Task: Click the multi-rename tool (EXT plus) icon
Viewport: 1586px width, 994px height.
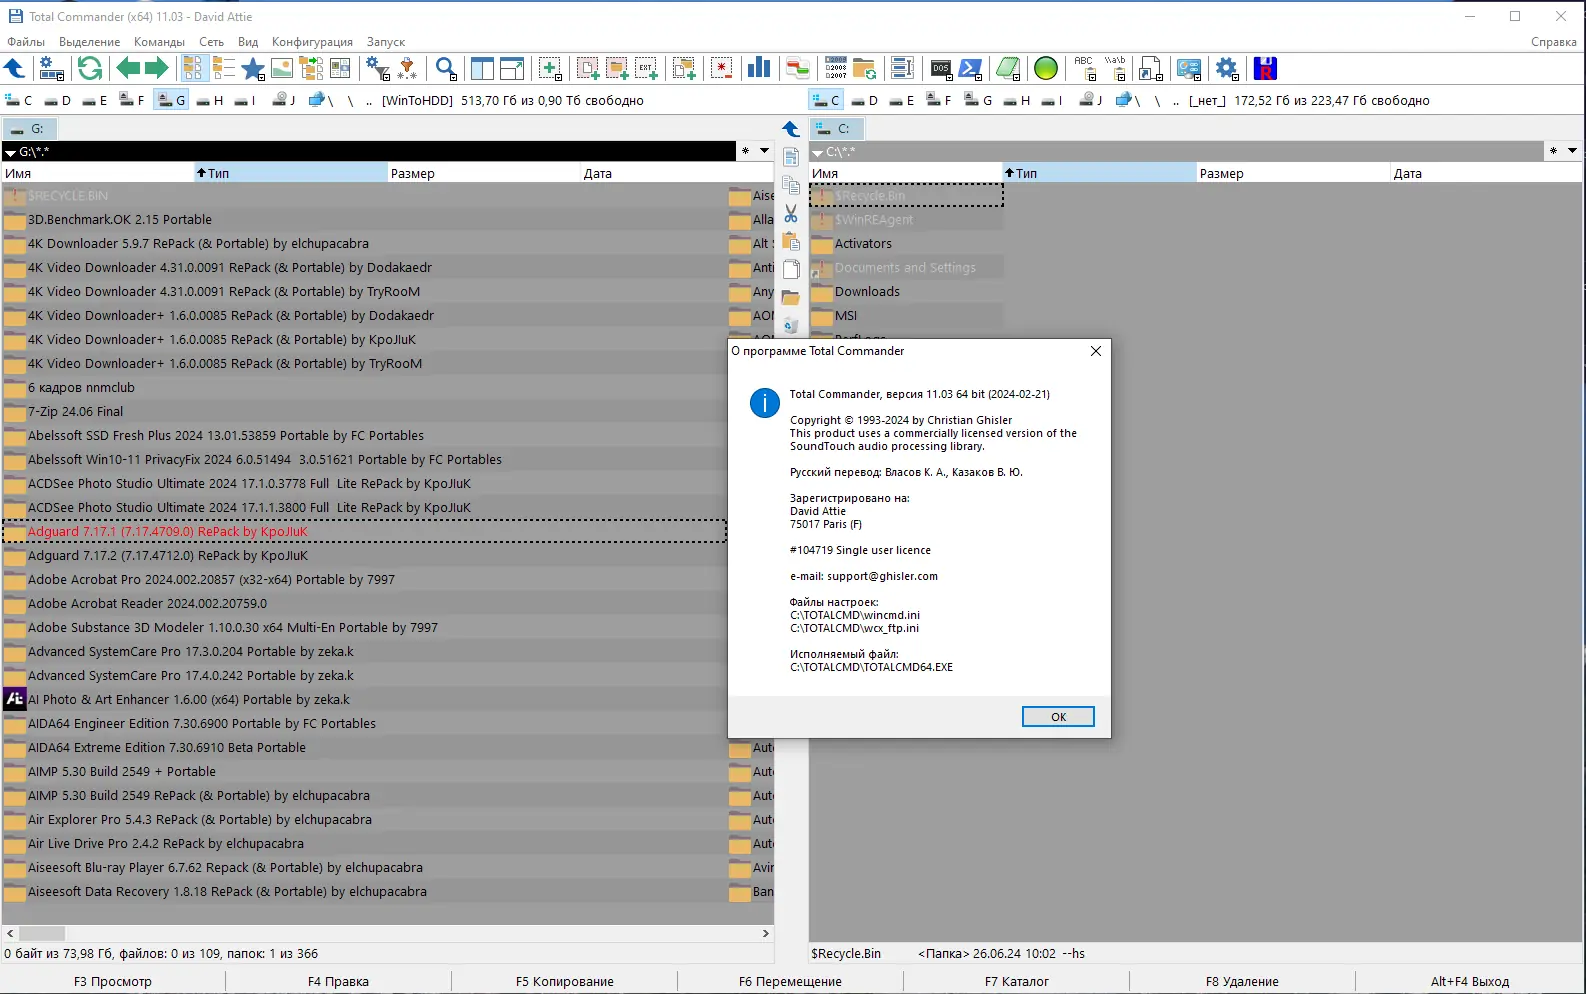Action: pyautogui.click(x=646, y=68)
